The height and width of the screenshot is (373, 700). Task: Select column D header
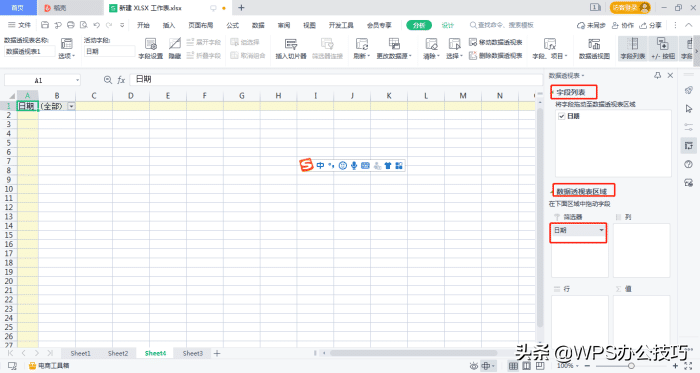[x=131, y=95]
